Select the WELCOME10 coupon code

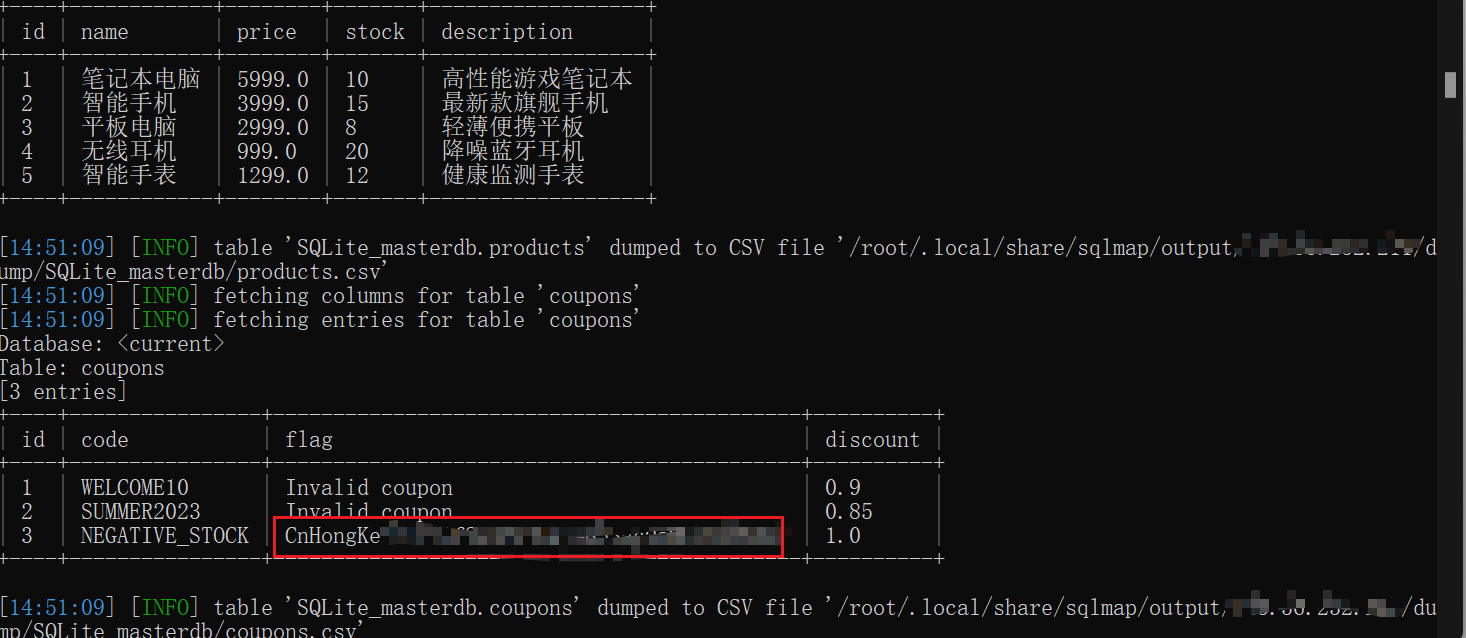click(134, 488)
